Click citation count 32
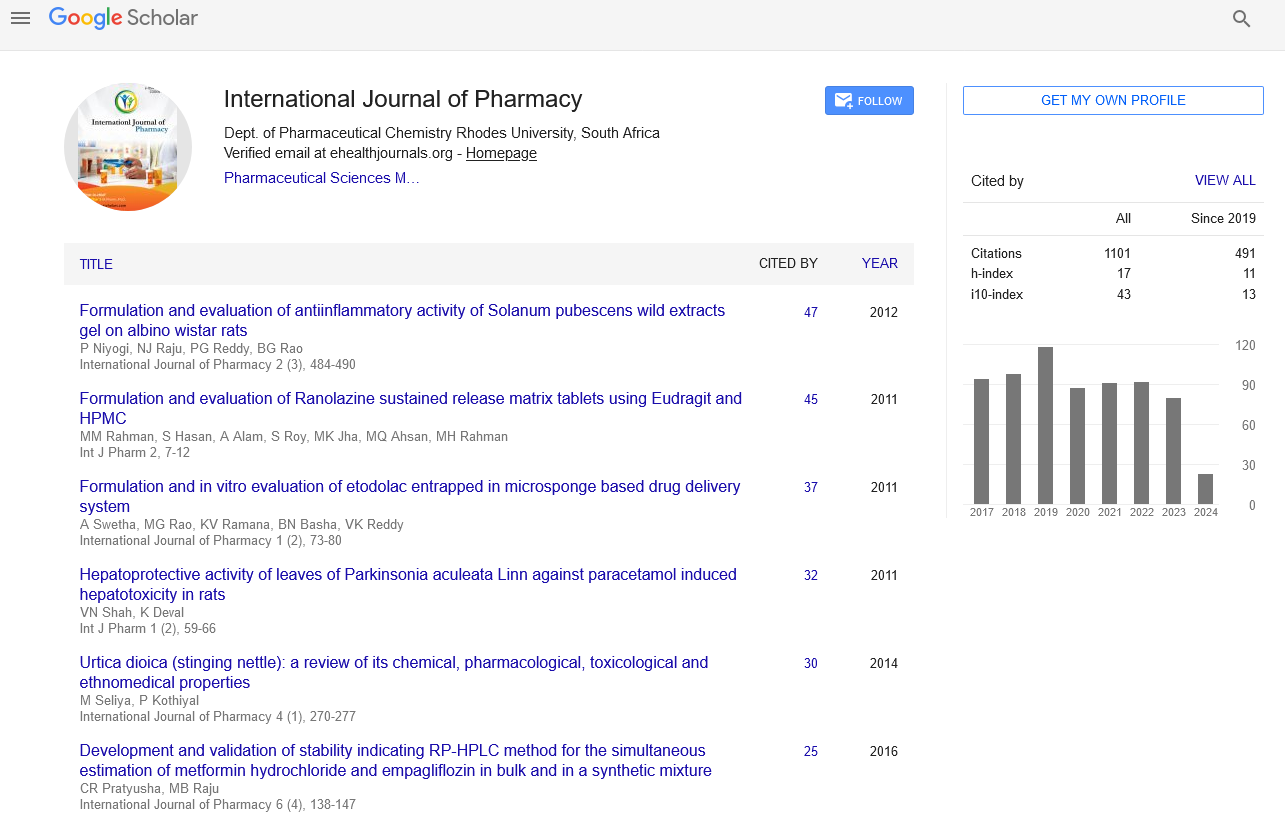 [811, 575]
